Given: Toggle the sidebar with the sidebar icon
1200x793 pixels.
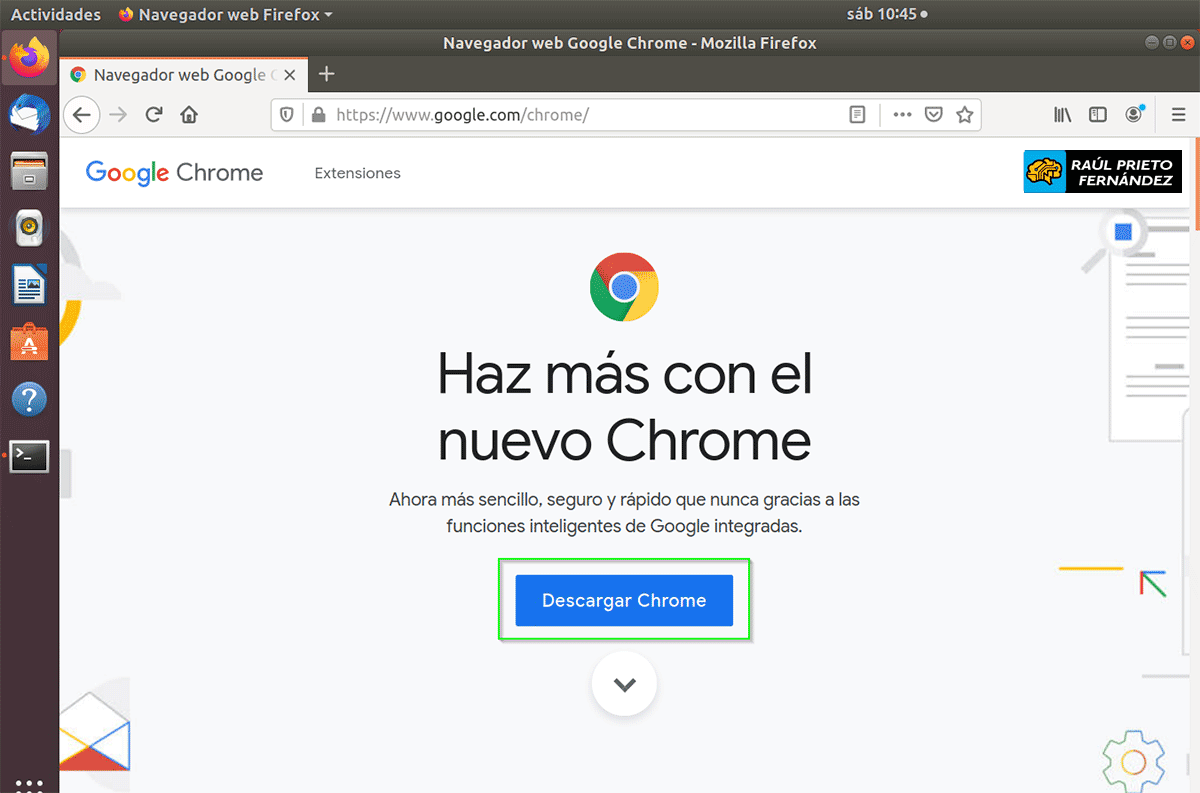Looking at the screenshot, I should tap(1097, 114).
